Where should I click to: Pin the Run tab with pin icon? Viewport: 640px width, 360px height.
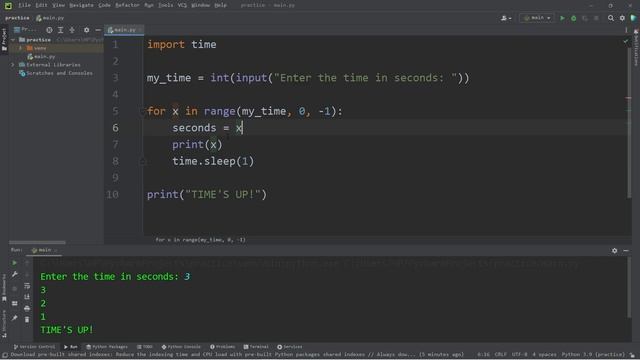pyautogui.click(x=14, y=318)
